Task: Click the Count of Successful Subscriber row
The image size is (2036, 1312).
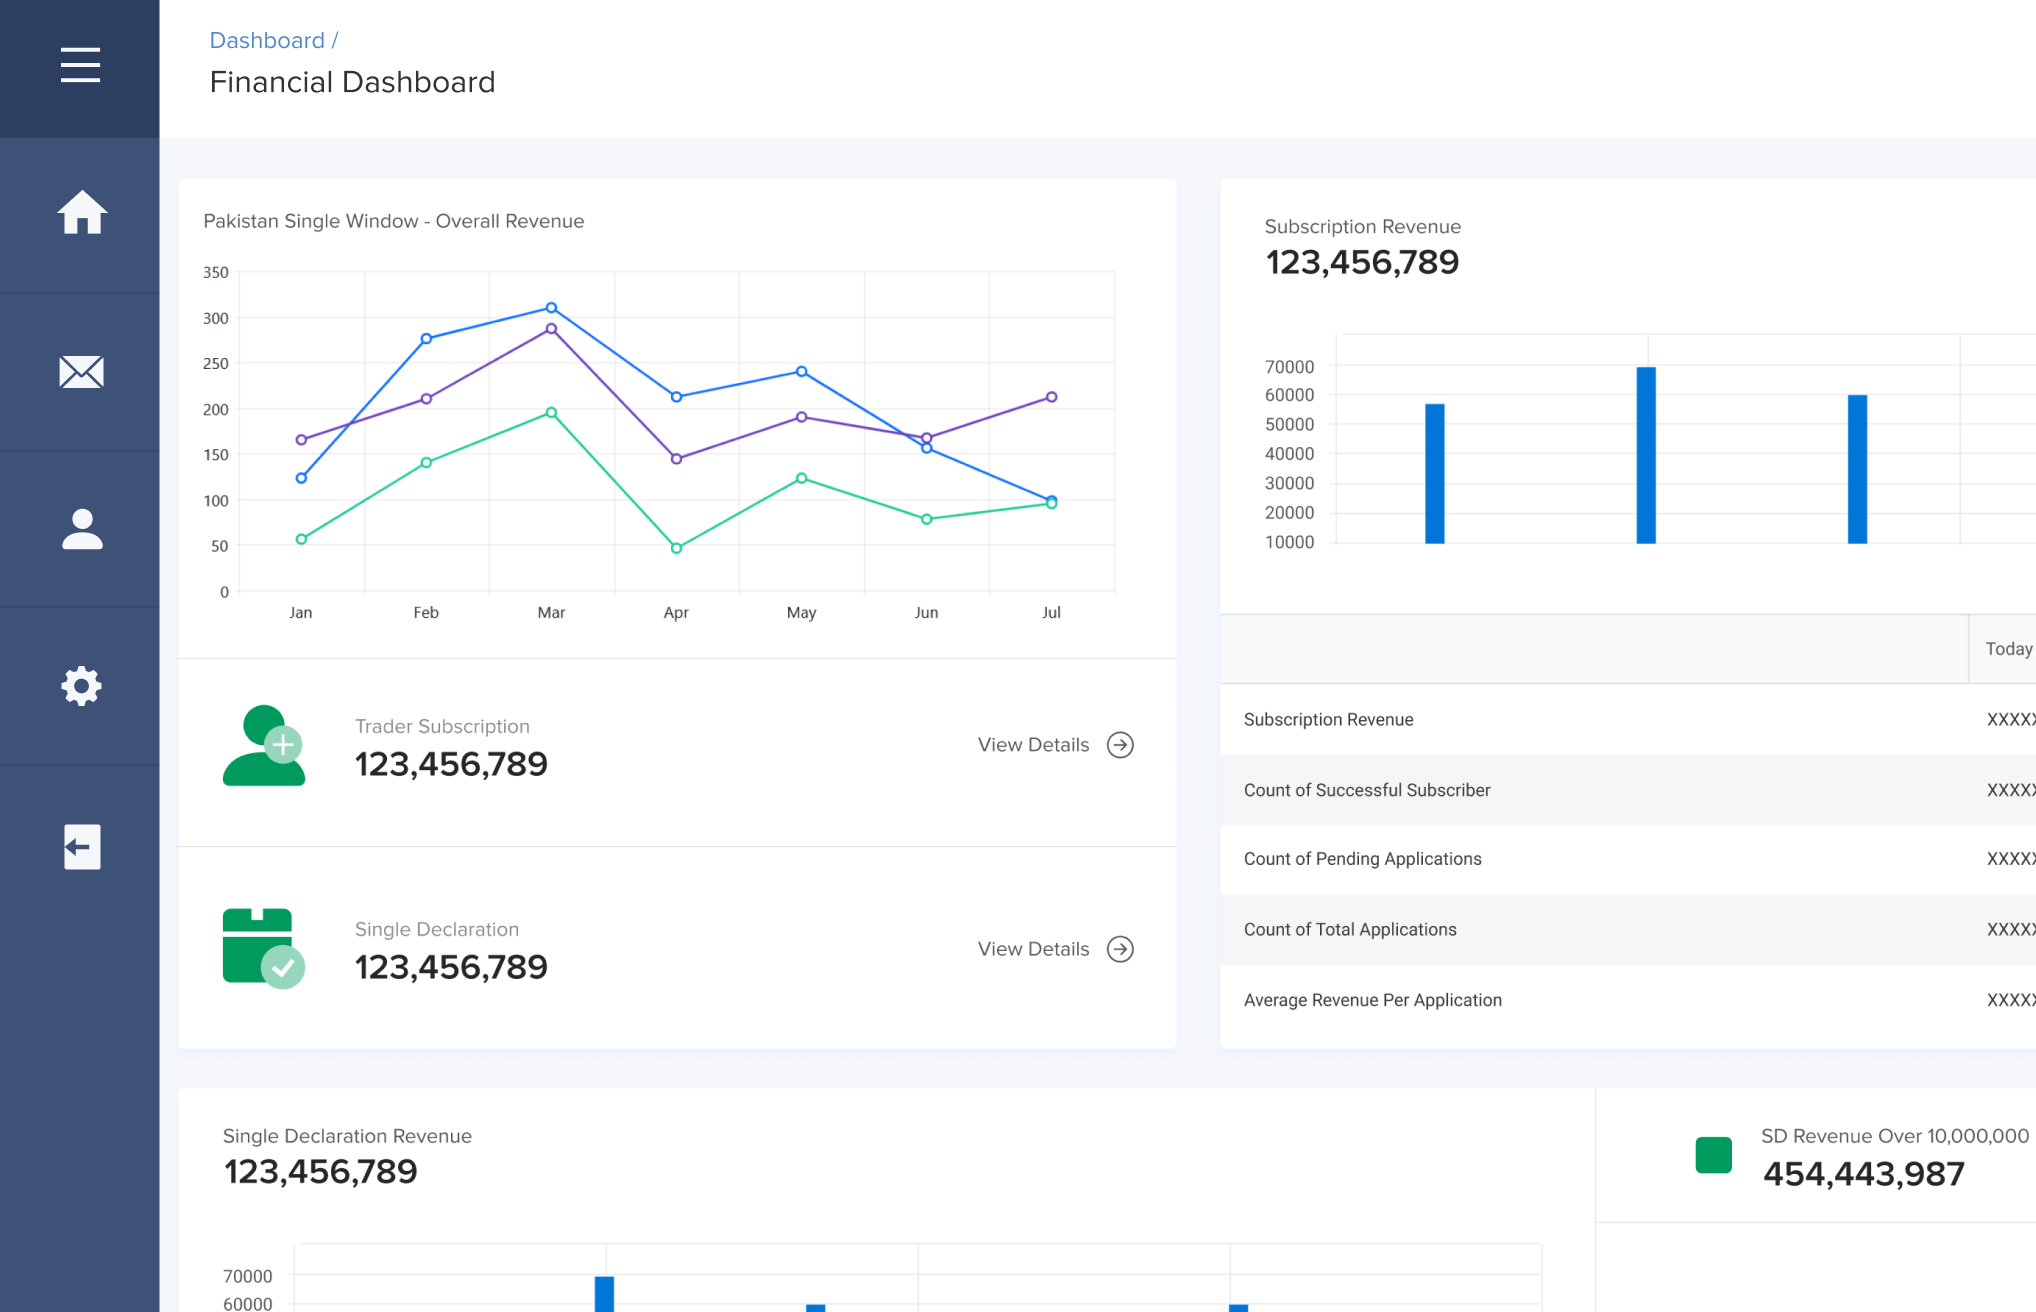Action: 1628,790
